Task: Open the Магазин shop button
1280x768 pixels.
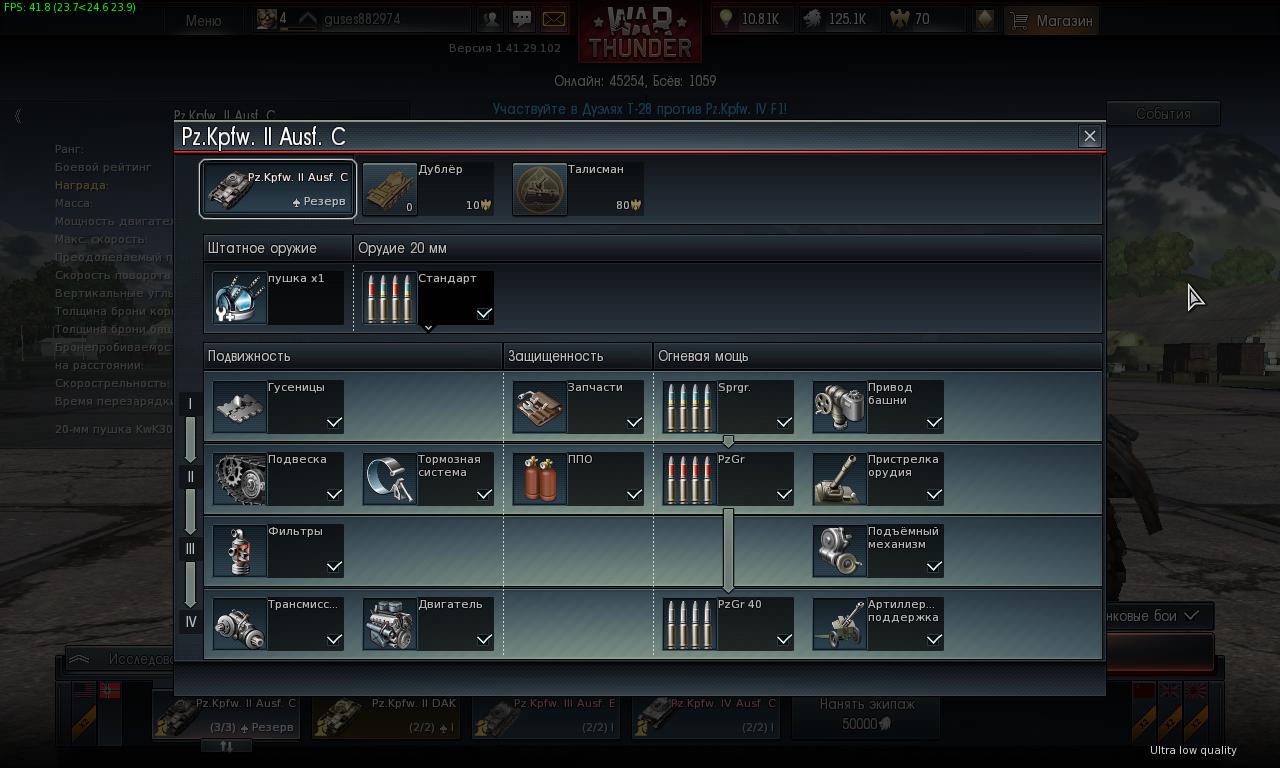Action: click(1051, 20)
